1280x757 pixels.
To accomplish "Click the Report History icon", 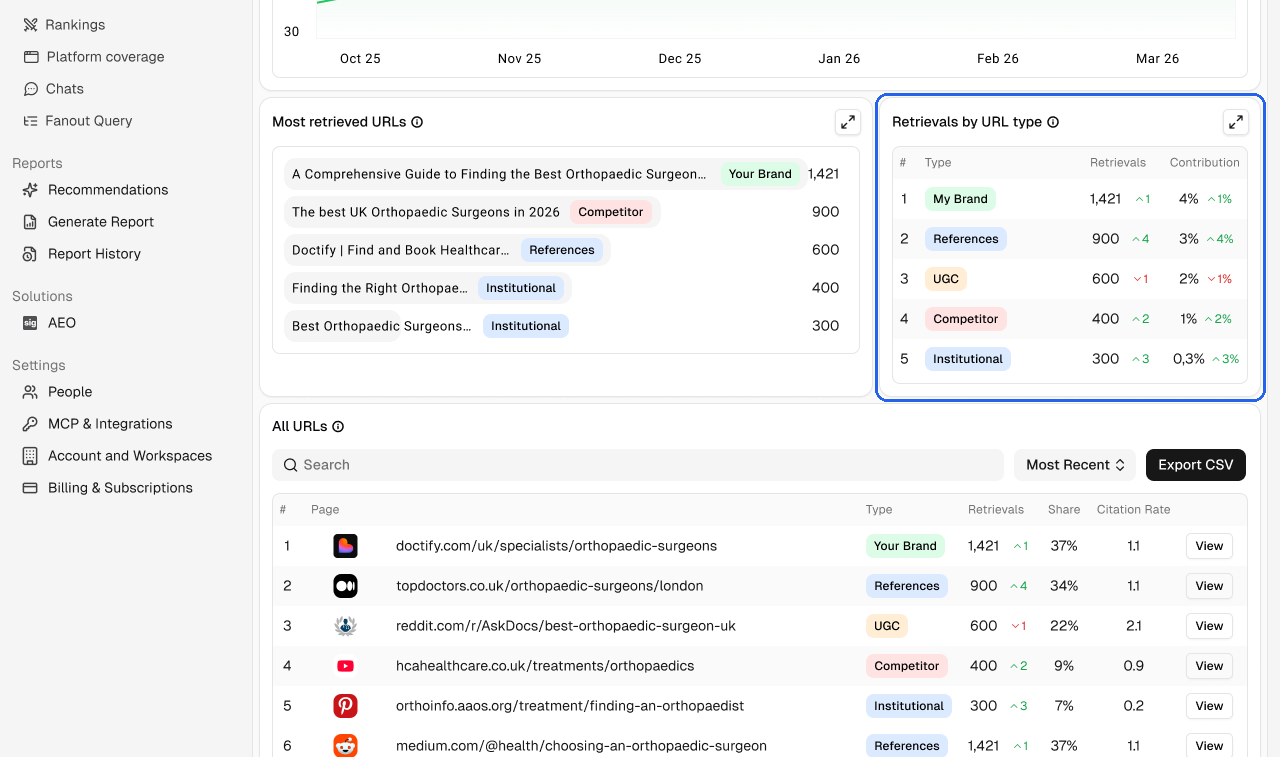I will pyautogui.click(x=30, y=254).
